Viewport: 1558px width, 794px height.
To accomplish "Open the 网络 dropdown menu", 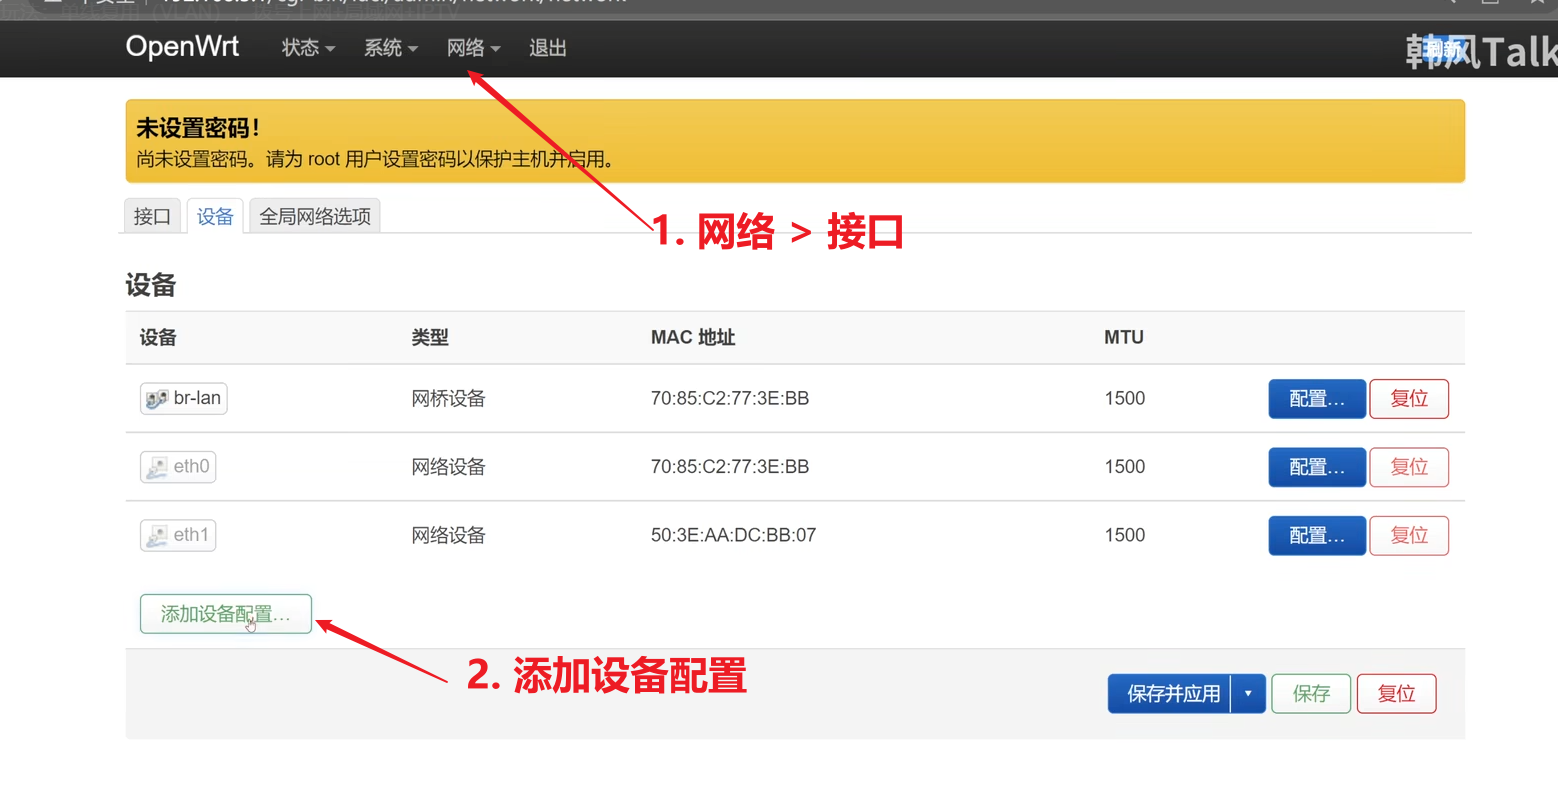I will pos(474,48).
